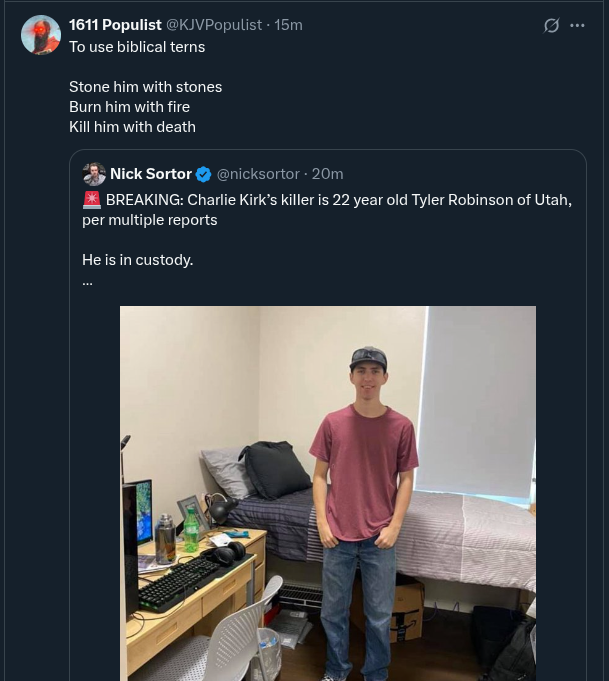The image size is (609, 681).
Task: Open the quoted post's 20m timestamp
Action: tap(327, 174)
